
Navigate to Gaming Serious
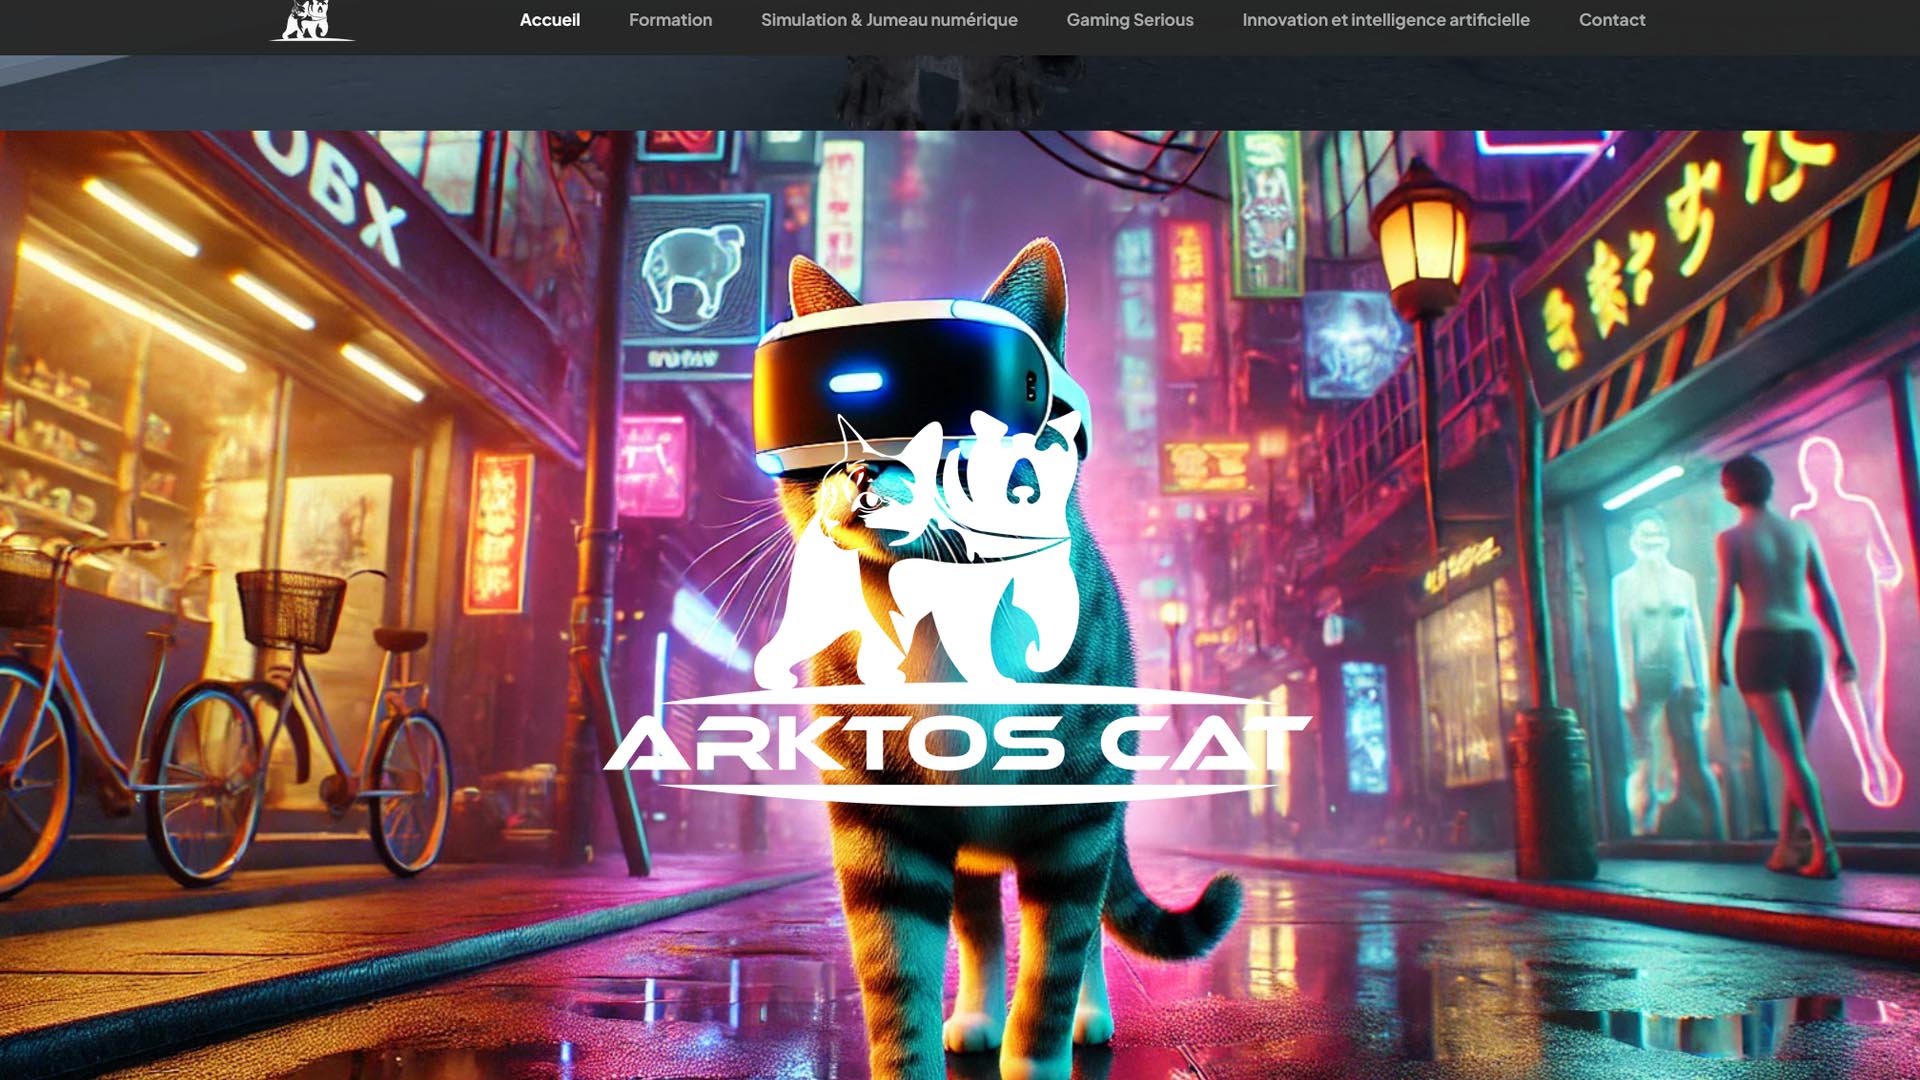1129,20
